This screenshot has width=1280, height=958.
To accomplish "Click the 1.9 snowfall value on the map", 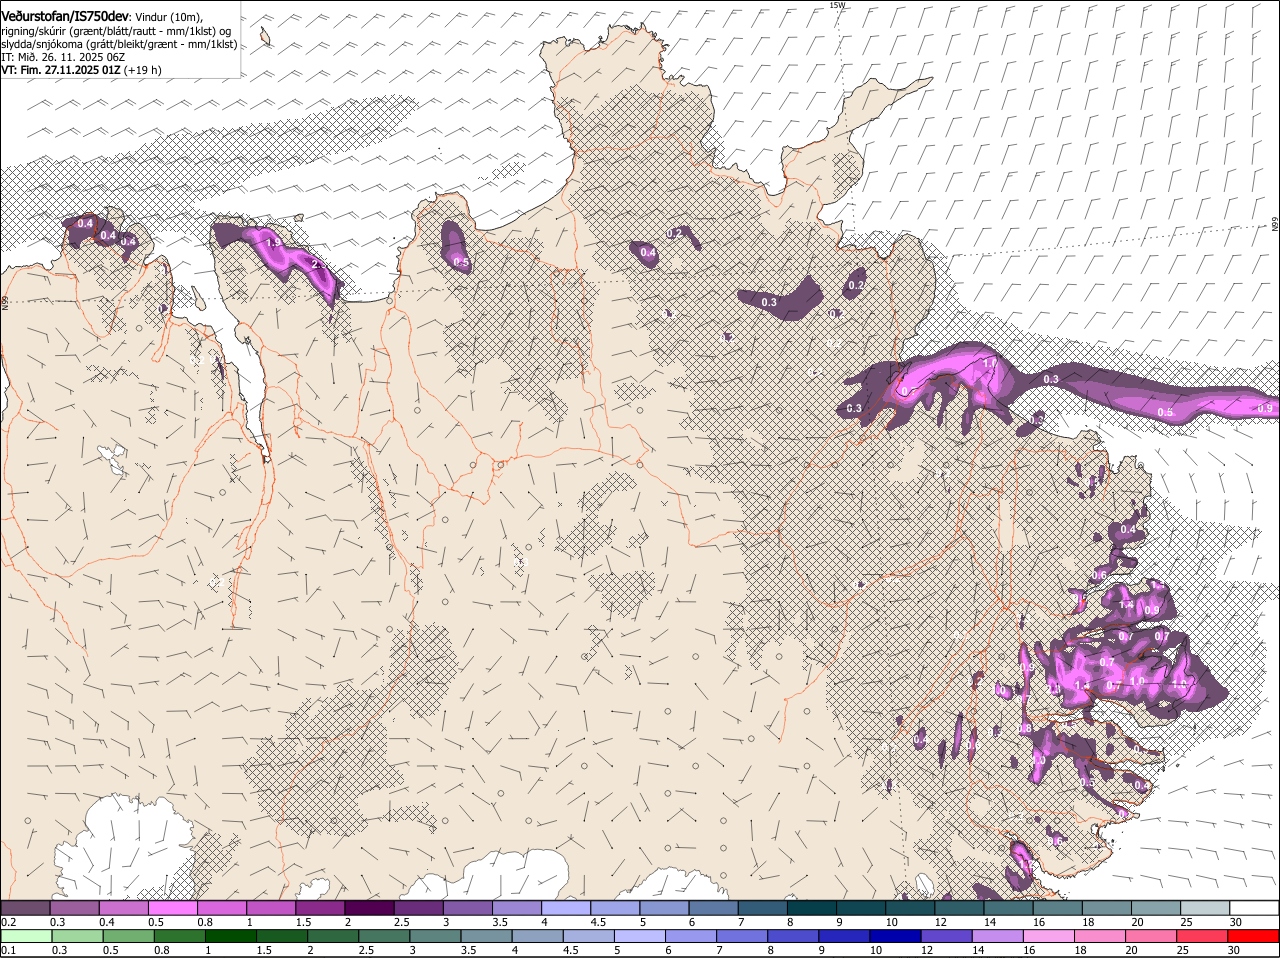I will (273, 242).
